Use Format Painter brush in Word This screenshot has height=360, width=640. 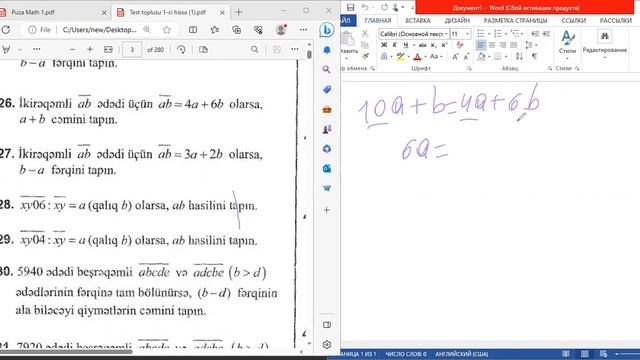[365, 56]
